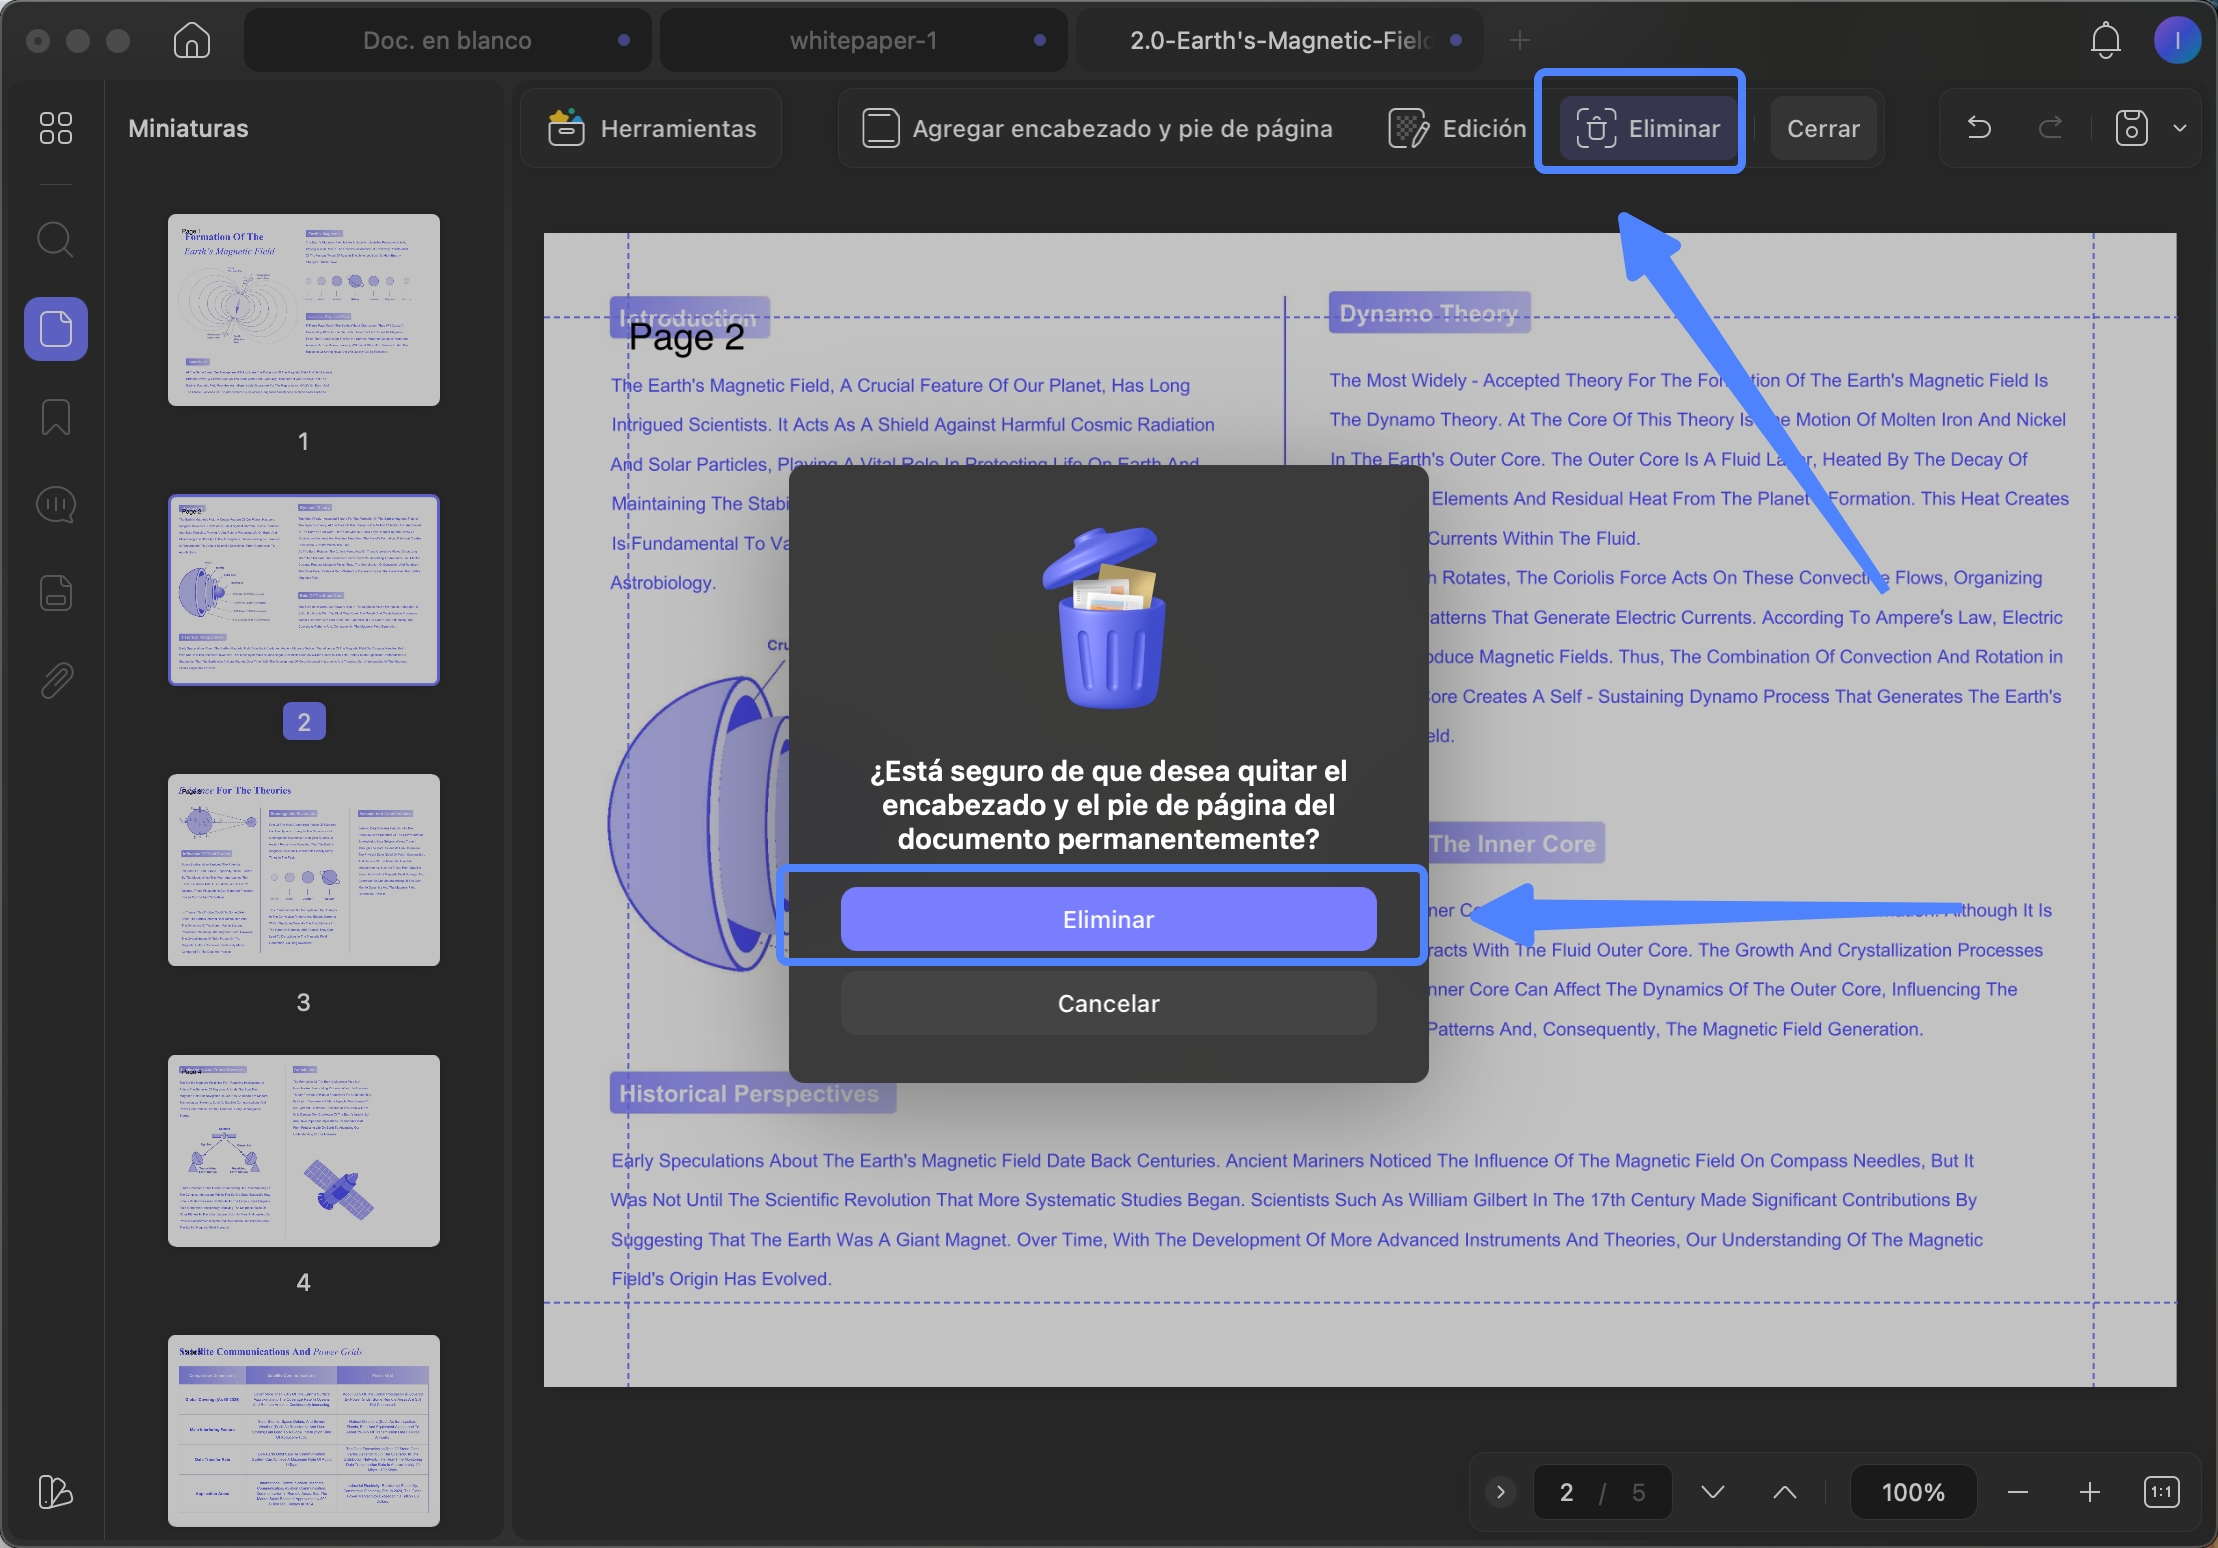
Task: Click the Edición button in toolbar
Action: [1457, 128]
